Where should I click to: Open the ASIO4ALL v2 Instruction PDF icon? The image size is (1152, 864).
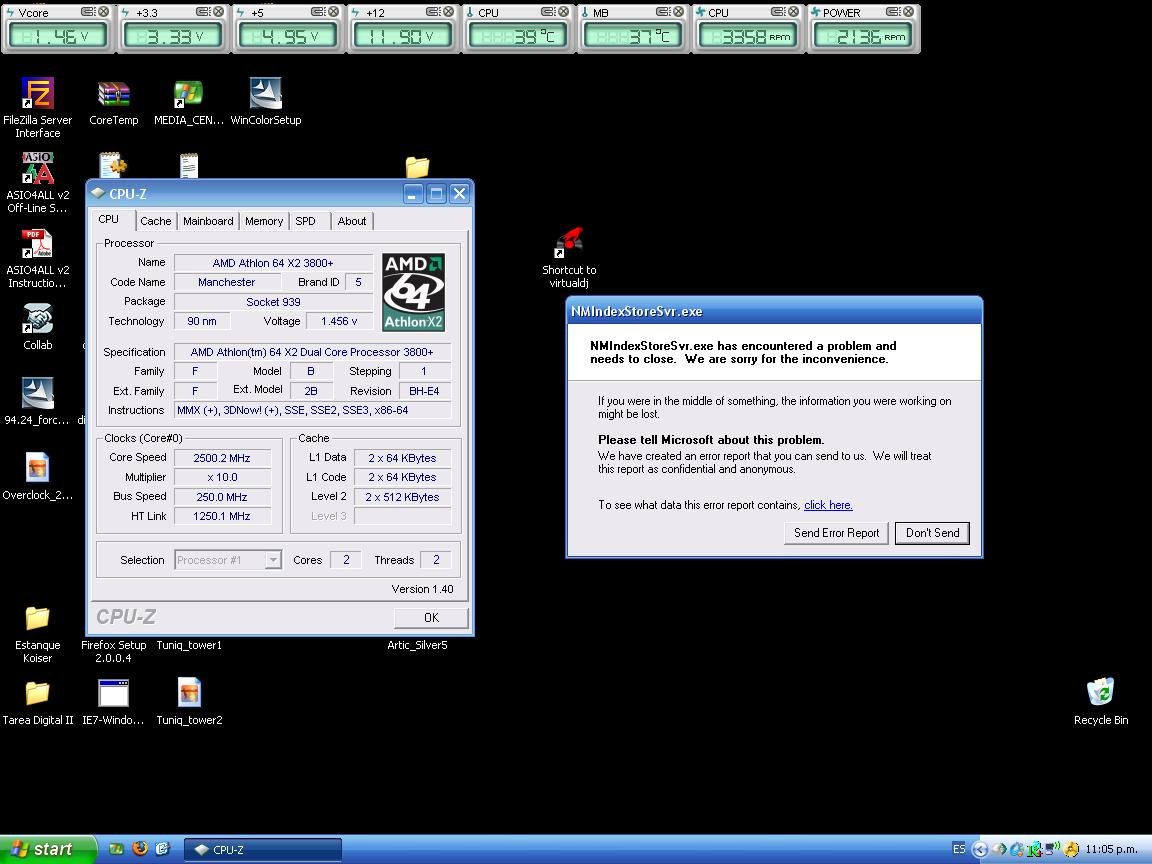point(37,257)
